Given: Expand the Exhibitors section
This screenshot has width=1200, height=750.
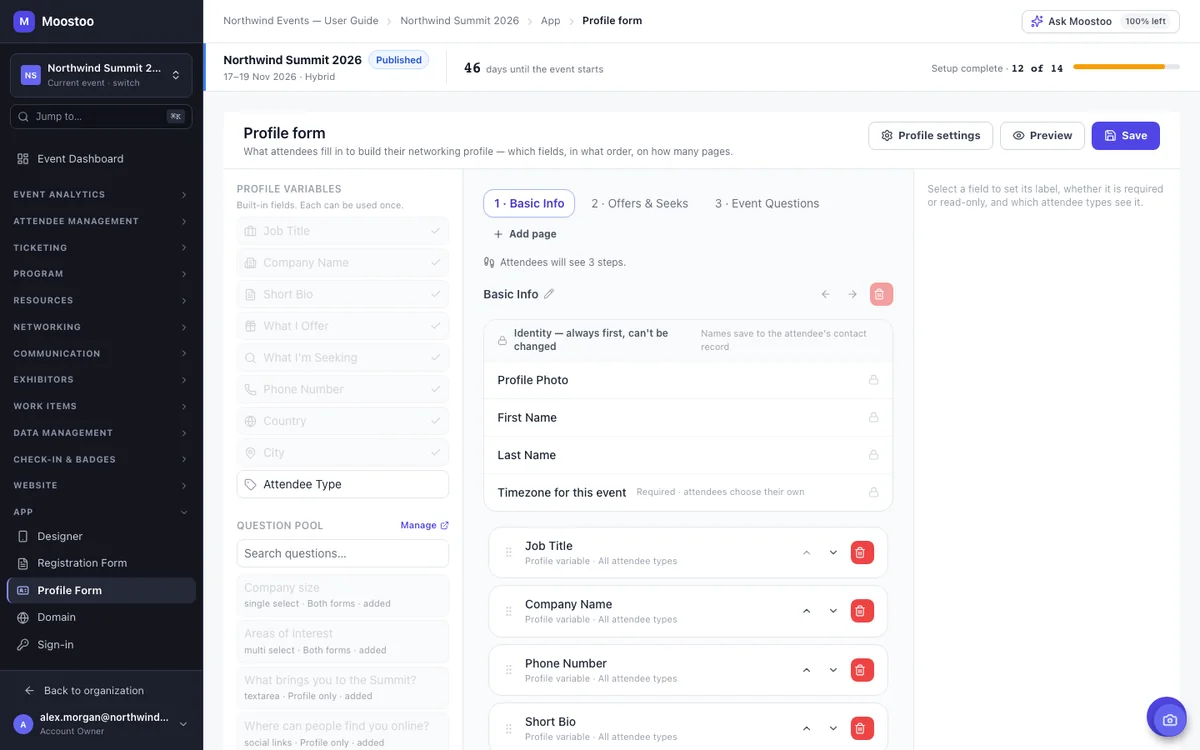Looking at the screenshot, I should [101, 380].
